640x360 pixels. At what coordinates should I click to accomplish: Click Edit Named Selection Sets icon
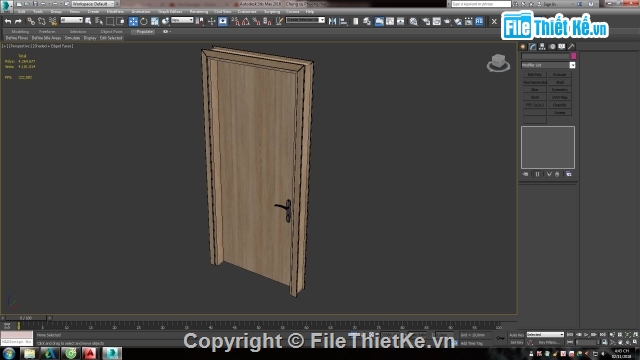click(x=279, y=21)
